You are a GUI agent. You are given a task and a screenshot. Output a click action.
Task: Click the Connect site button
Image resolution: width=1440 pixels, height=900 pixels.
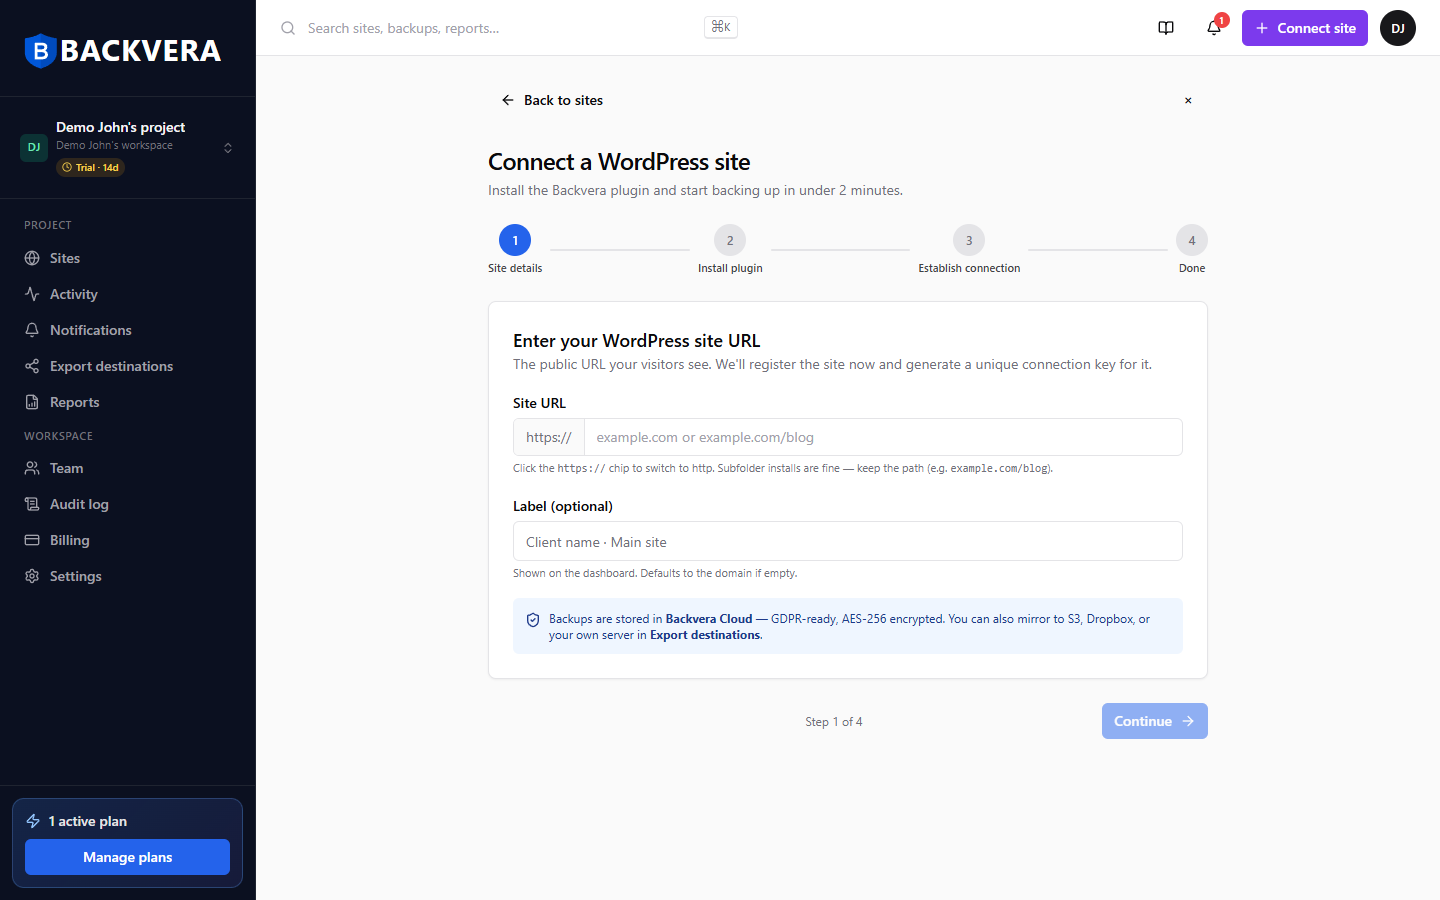[x=1305, y=28]
